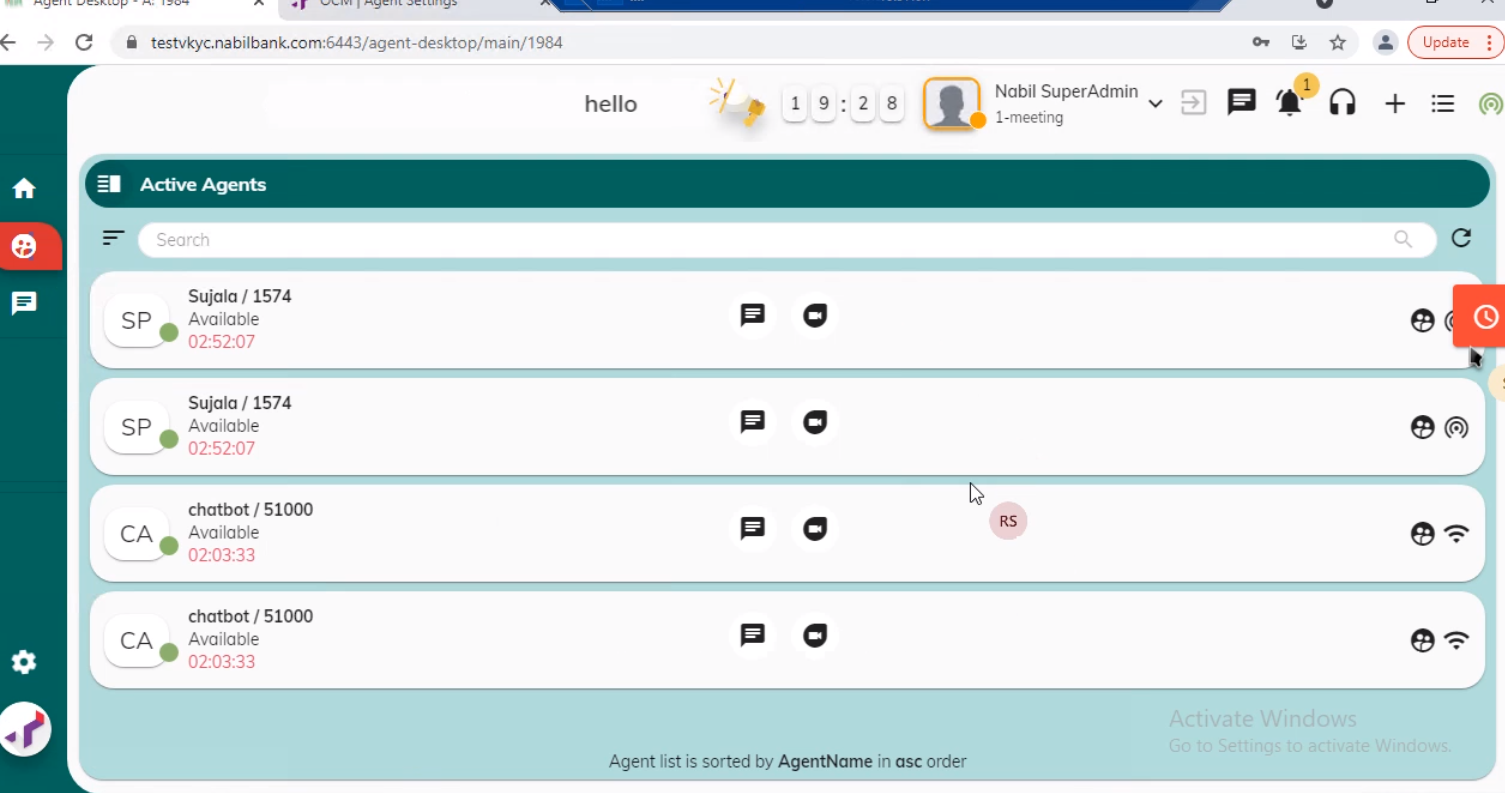Toggle the sort filter icon above the search bar
The width and height of the screenshot is (1505, 793).
pos(113,238)
